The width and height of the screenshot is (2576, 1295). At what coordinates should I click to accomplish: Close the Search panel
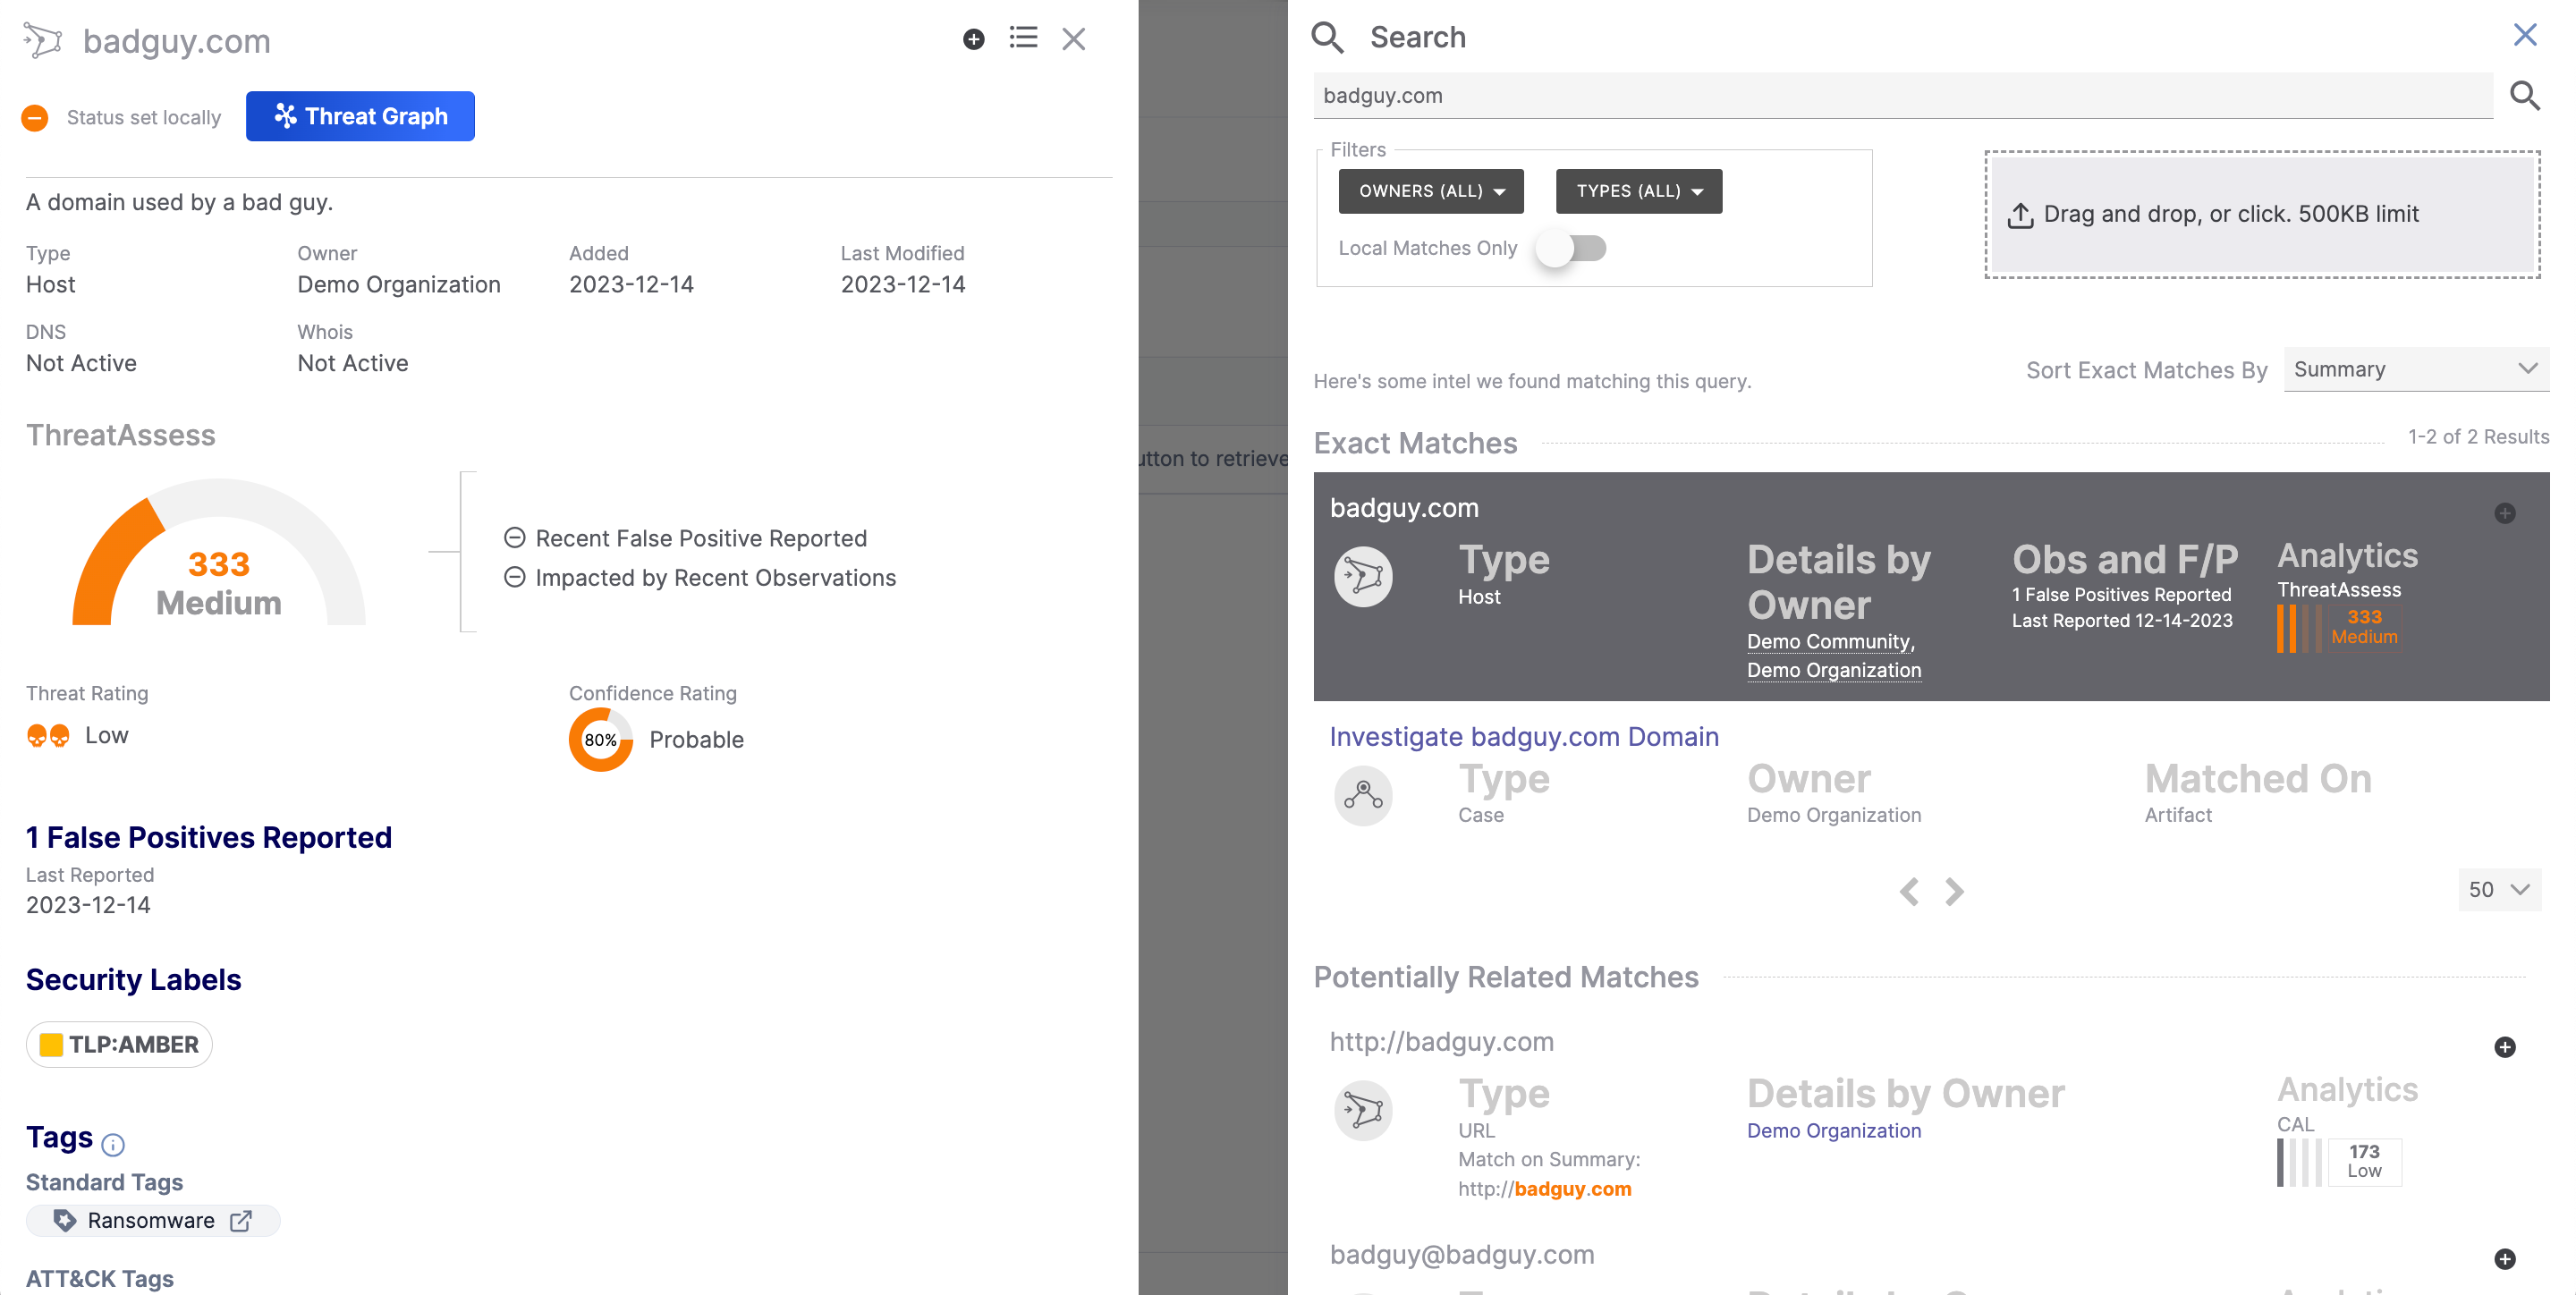pos(2525,35)
